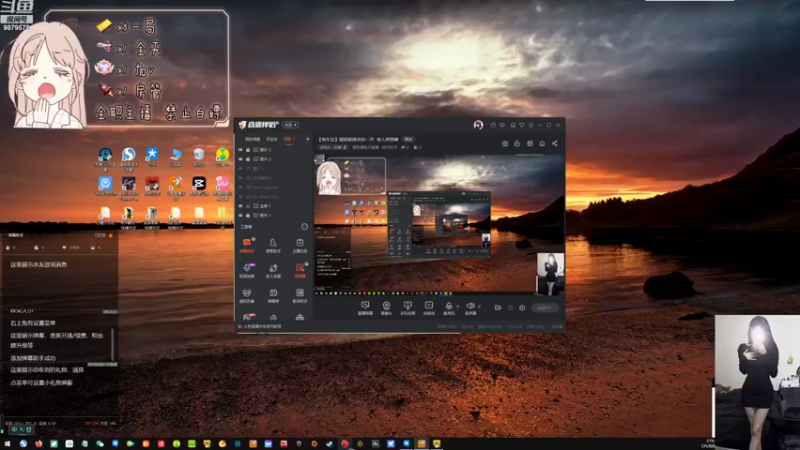
Task: Open the 弹幕秀 tool
Action: 273,294
